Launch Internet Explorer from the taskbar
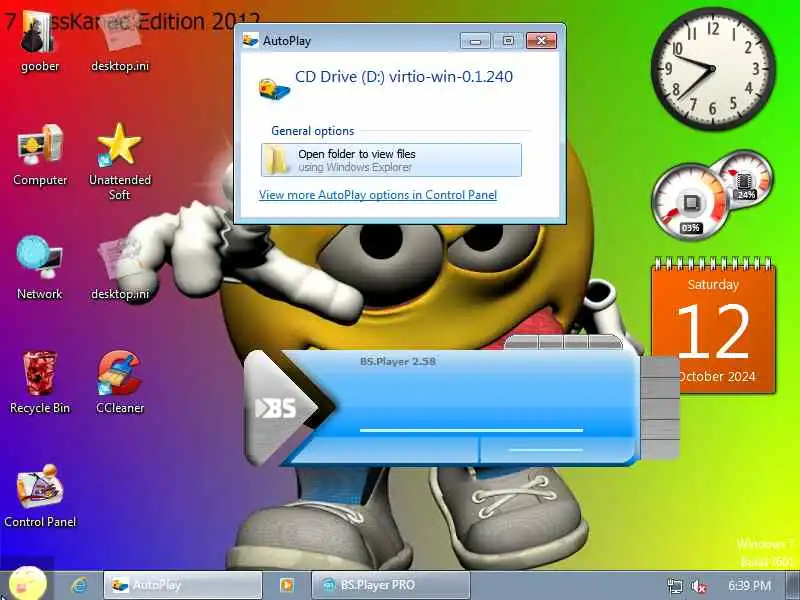800x600 pixels. 79,585
